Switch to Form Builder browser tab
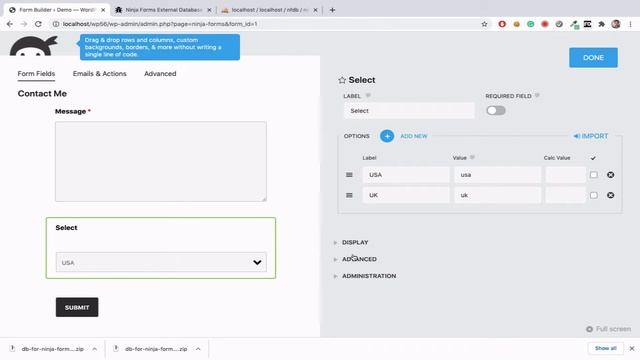Image resolution: width=640 pixels, height=360 pixels. [x=57, y=10]
